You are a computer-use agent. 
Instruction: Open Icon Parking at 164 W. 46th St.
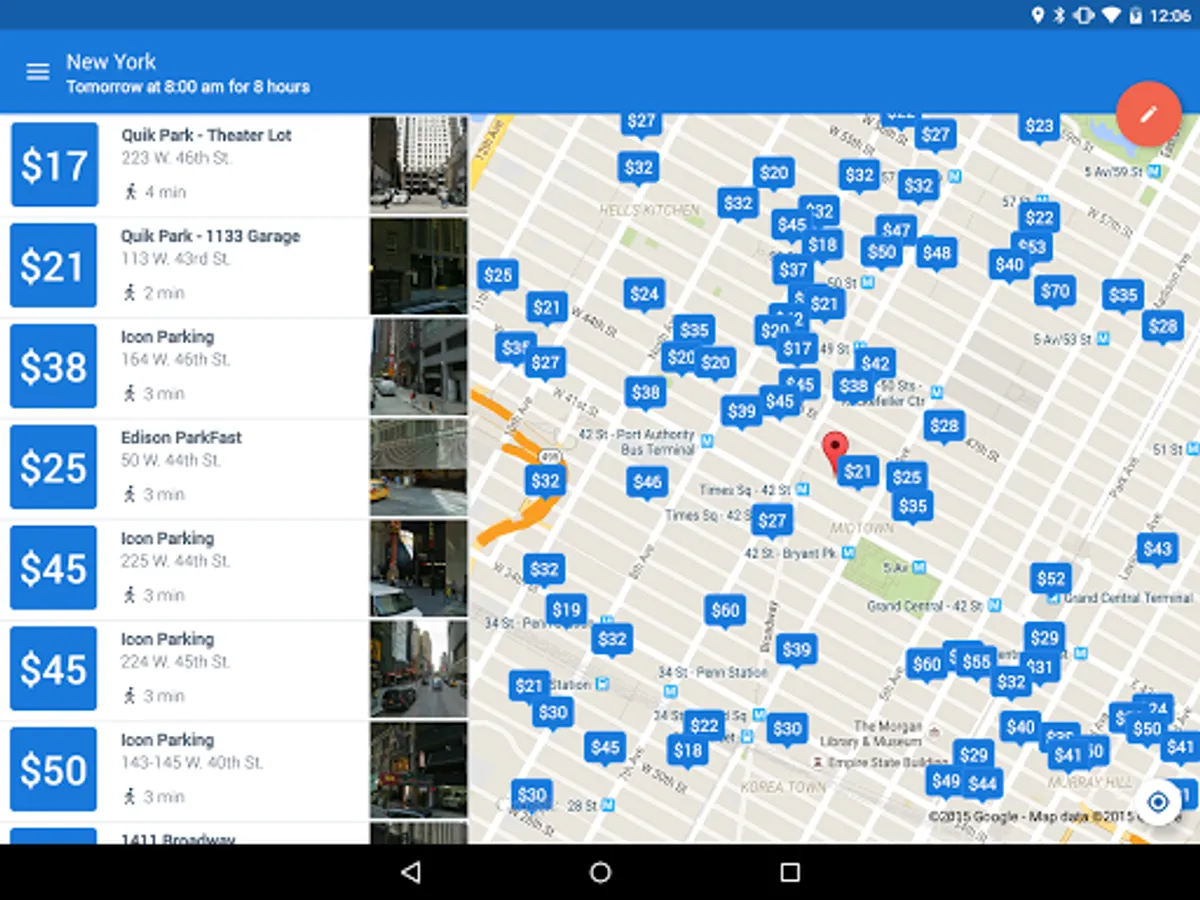point(234,367)
